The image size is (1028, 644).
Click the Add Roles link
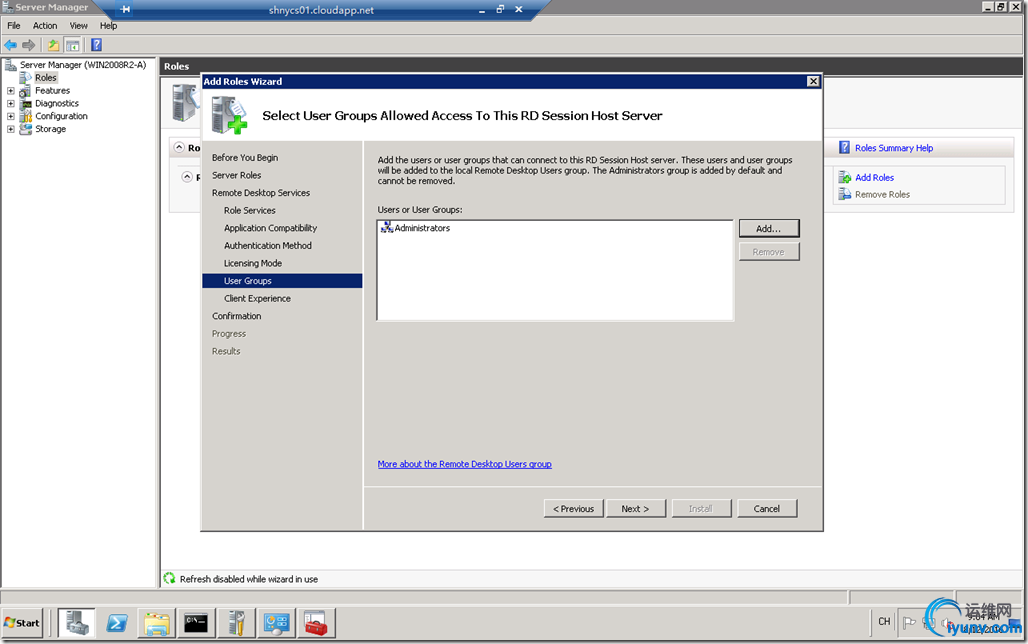point(874,178)
